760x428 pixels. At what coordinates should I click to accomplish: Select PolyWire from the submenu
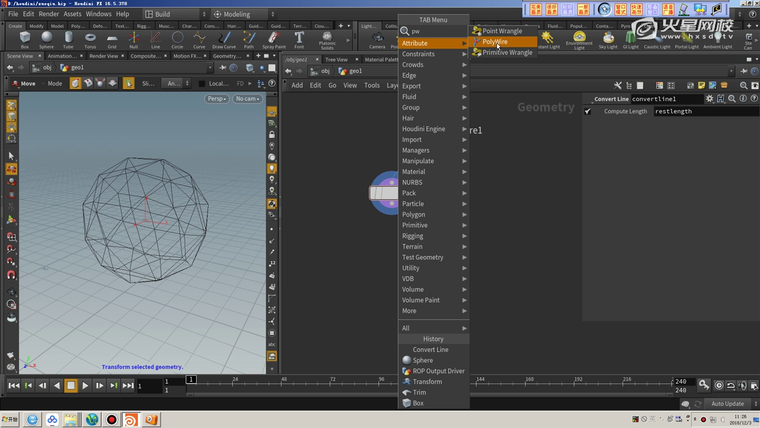495,42
